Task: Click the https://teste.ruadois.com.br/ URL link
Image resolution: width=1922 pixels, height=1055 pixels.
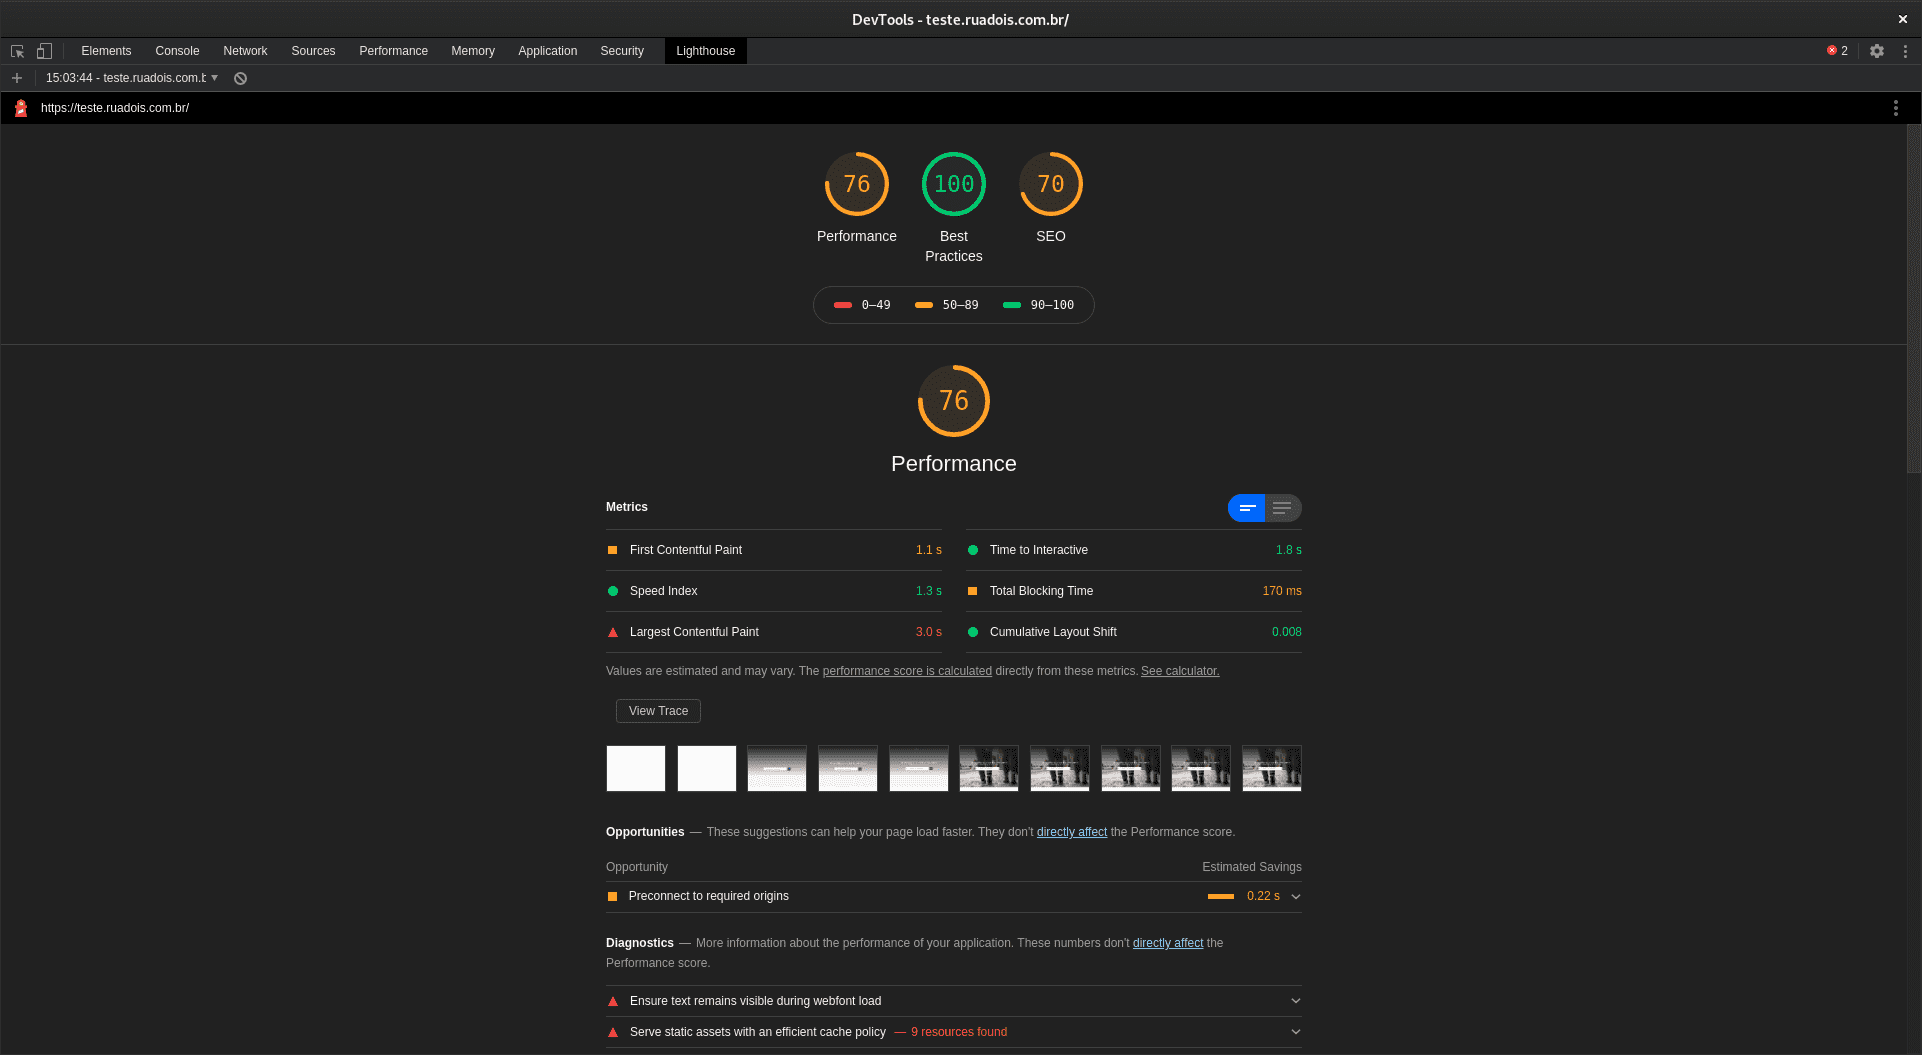Action: [x=115, y=108]
